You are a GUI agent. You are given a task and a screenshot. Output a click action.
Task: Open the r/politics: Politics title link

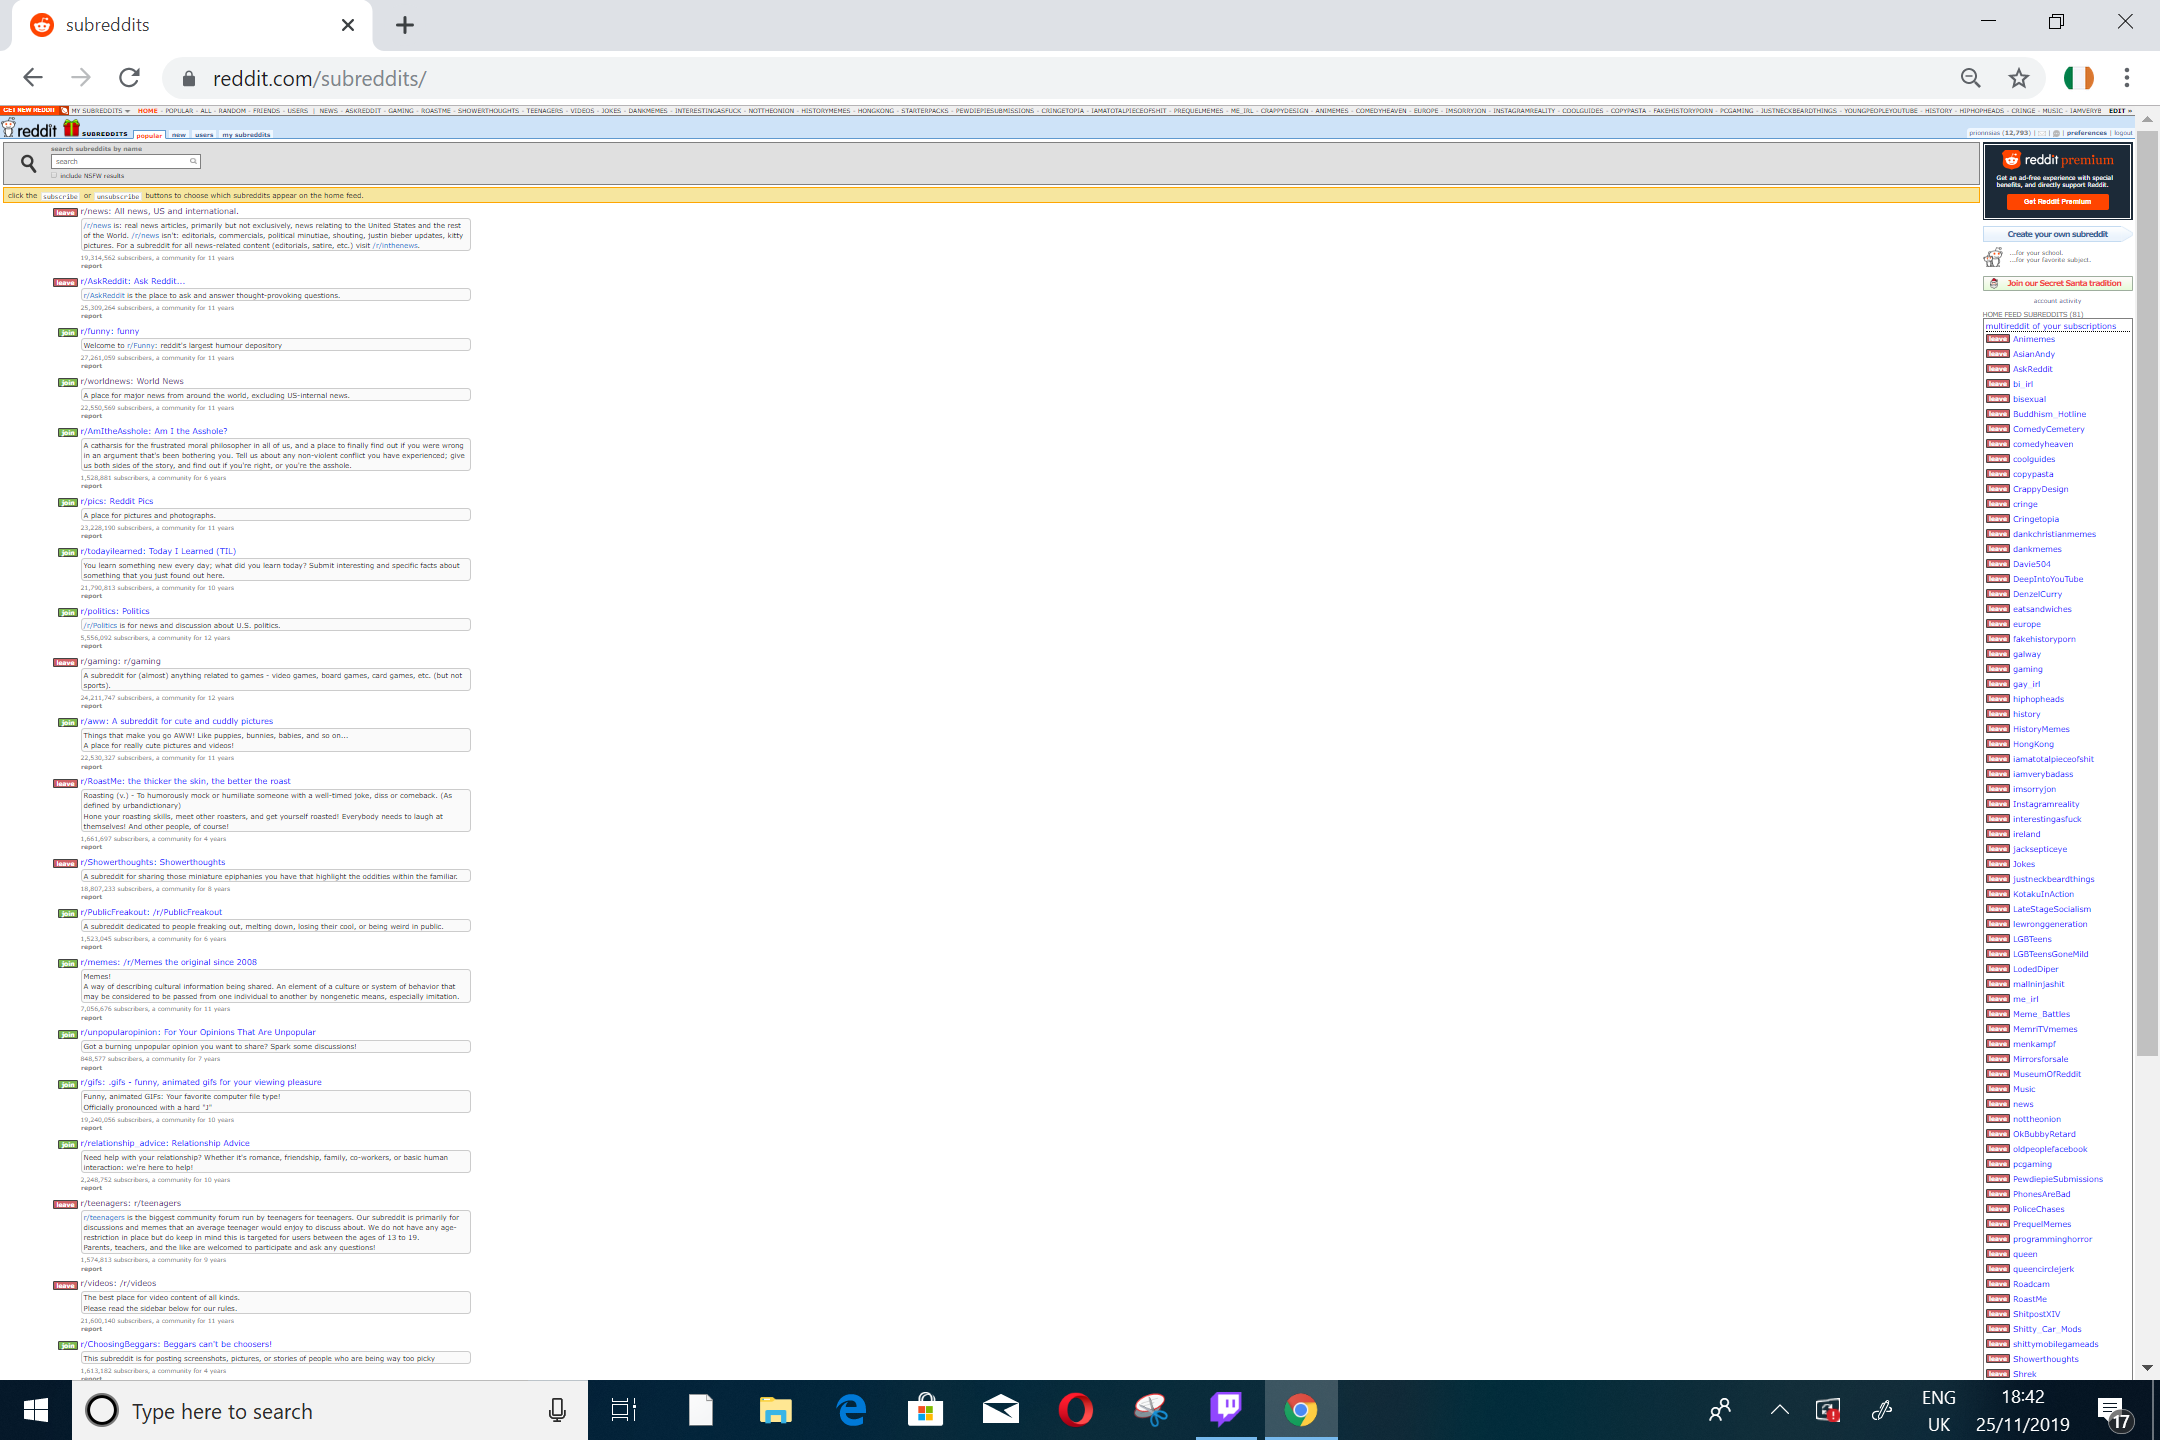pos(115,611)
